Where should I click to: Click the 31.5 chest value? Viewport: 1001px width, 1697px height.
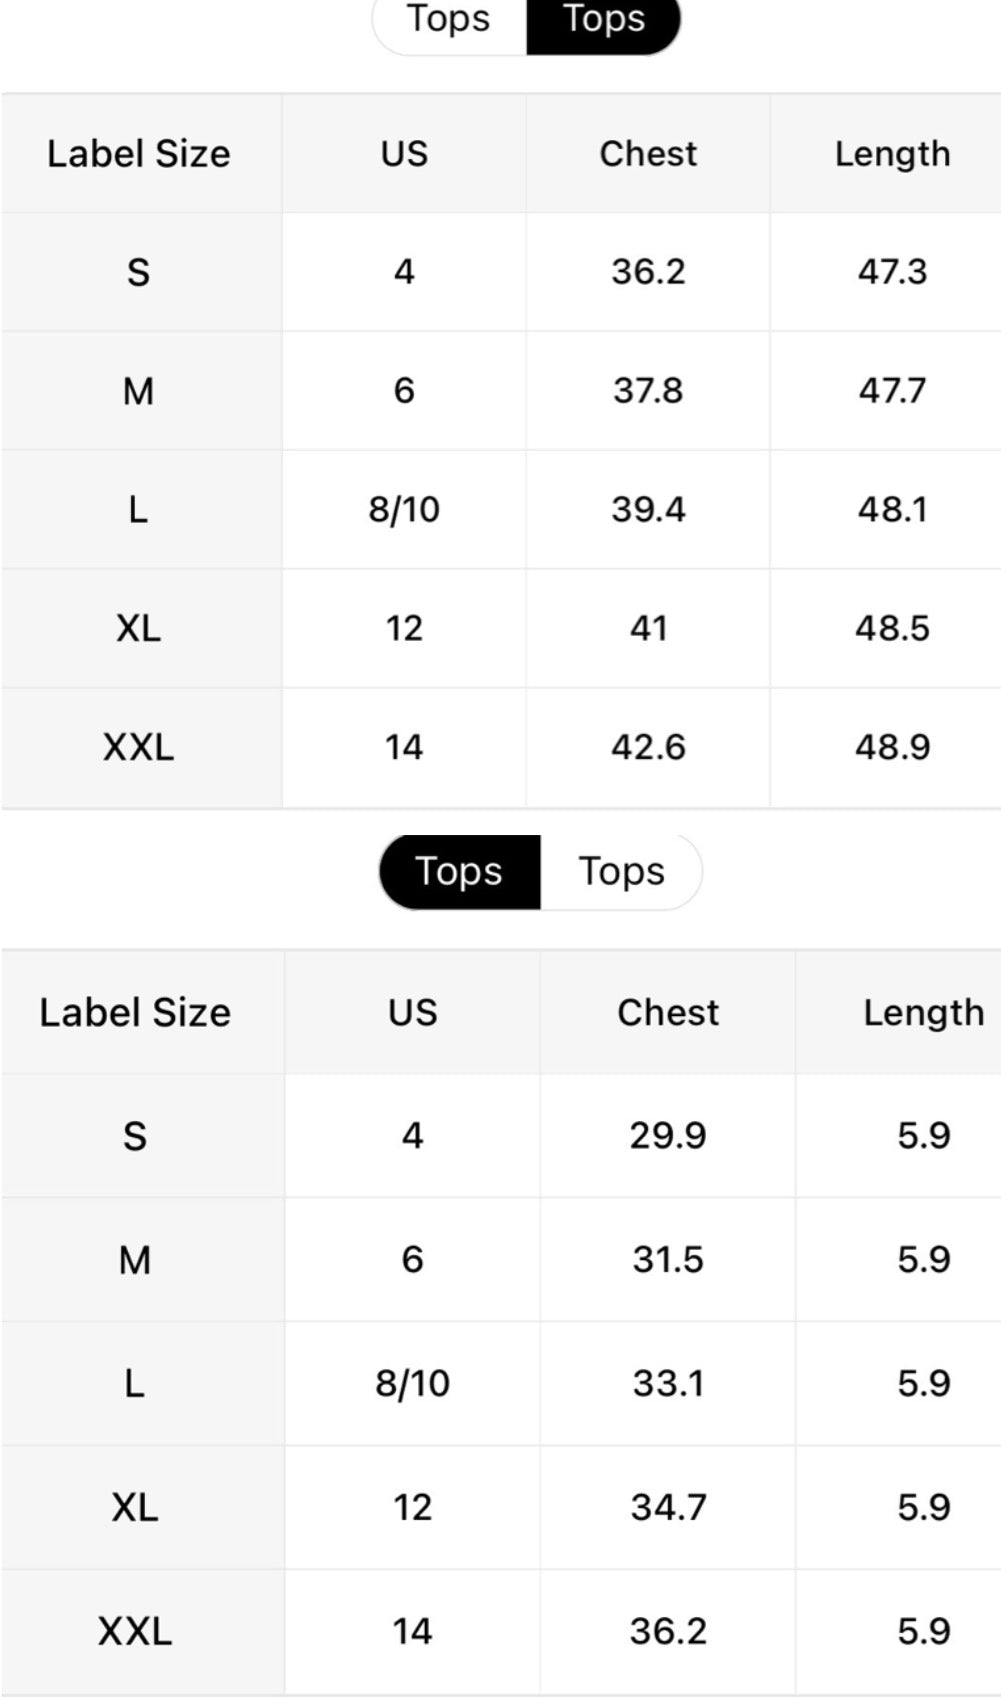coord(668,1260)
